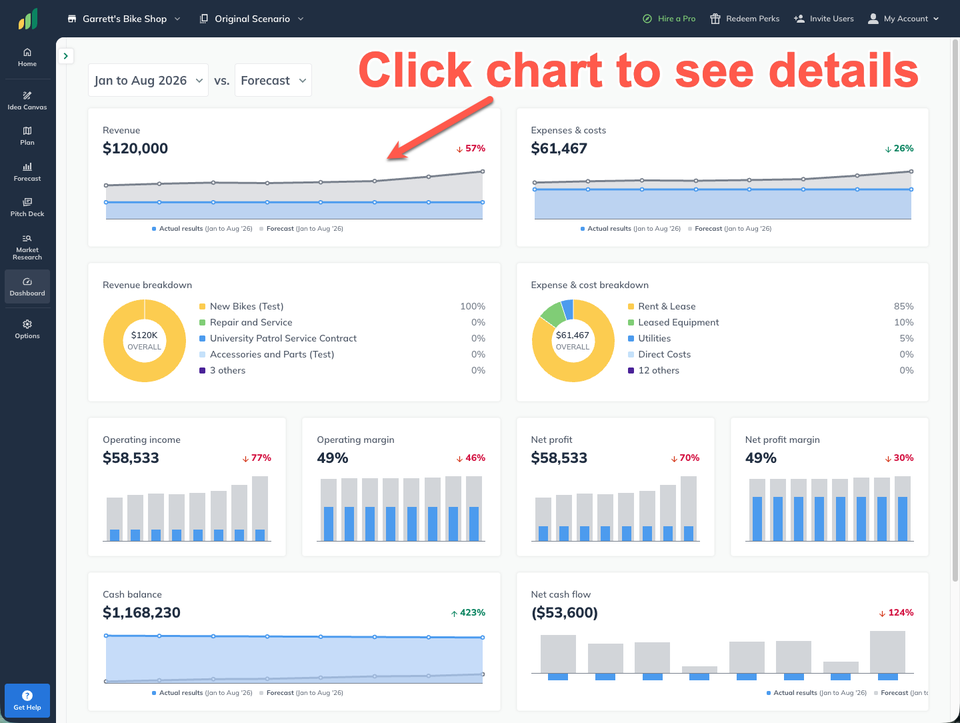
Task: Open the Jan to Aug 2026 date dropdown
Action: tap(148, 80)
